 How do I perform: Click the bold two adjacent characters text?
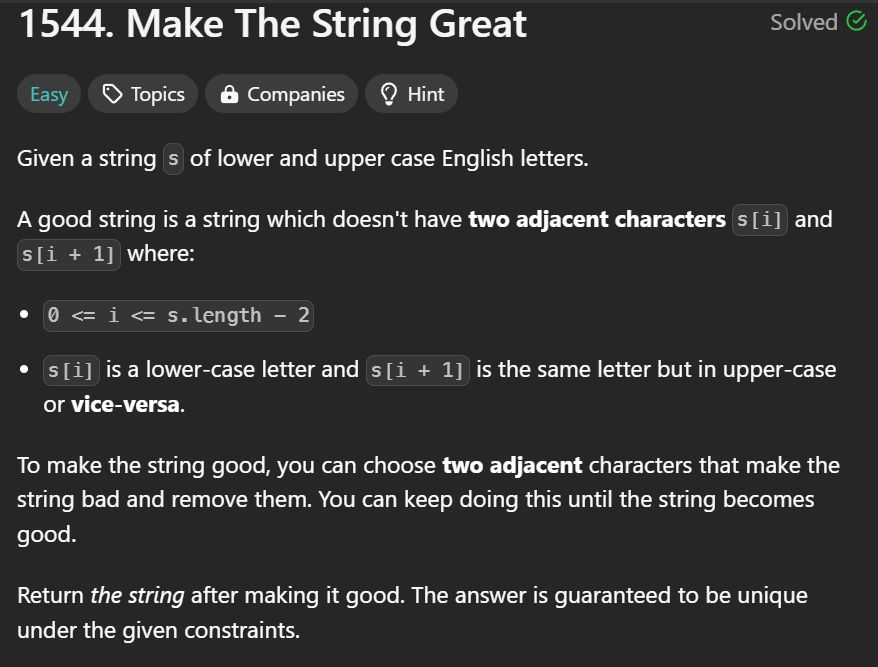(597, 220)
